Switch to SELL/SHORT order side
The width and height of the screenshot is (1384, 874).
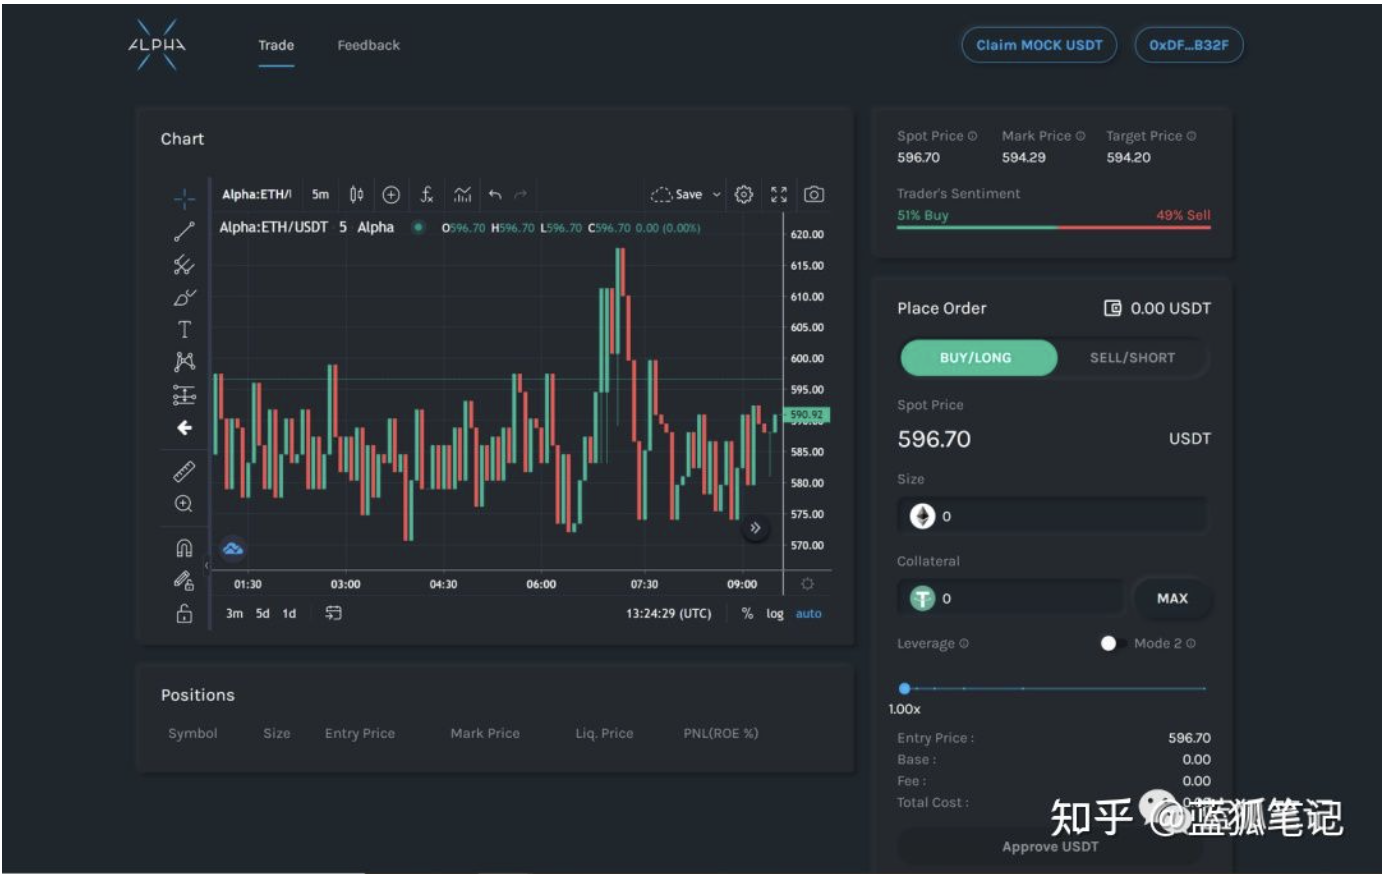point(1132,358)
